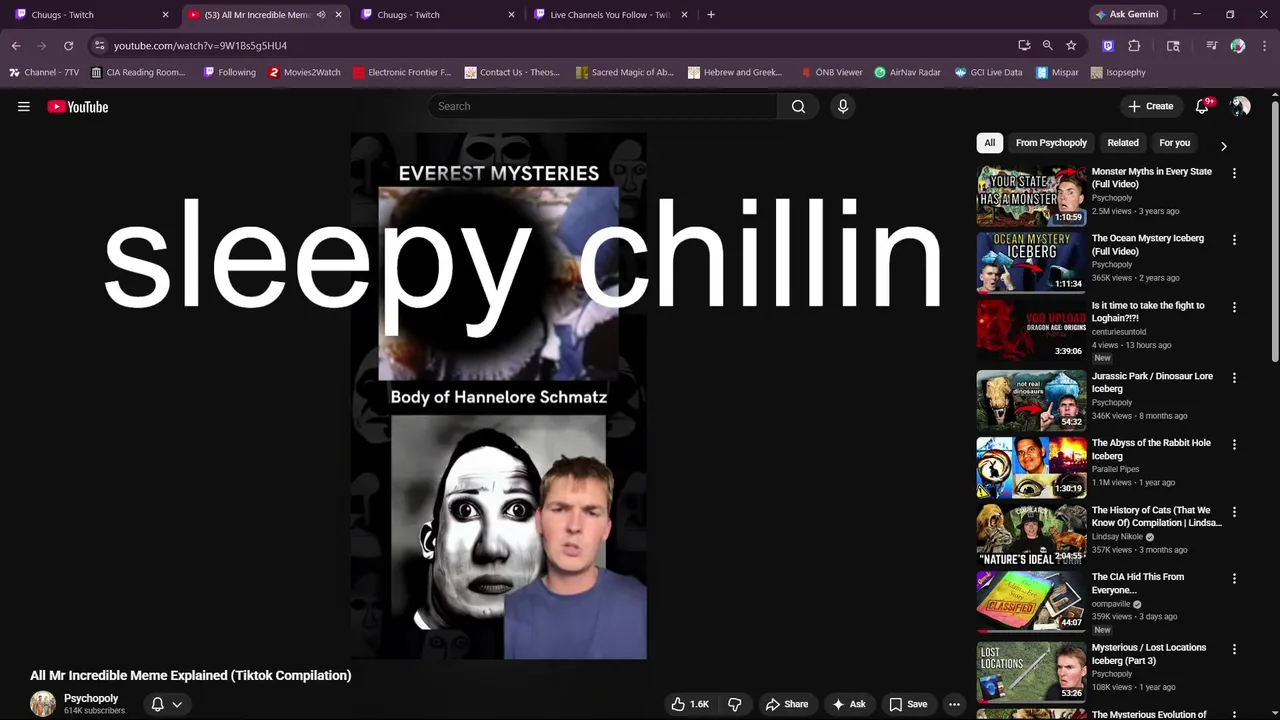Open Mysterious Lost Locations Iceberg thumbnail
This screenshot has width=1280, height=720.
pyautogui.click(x=1031, y=671)
